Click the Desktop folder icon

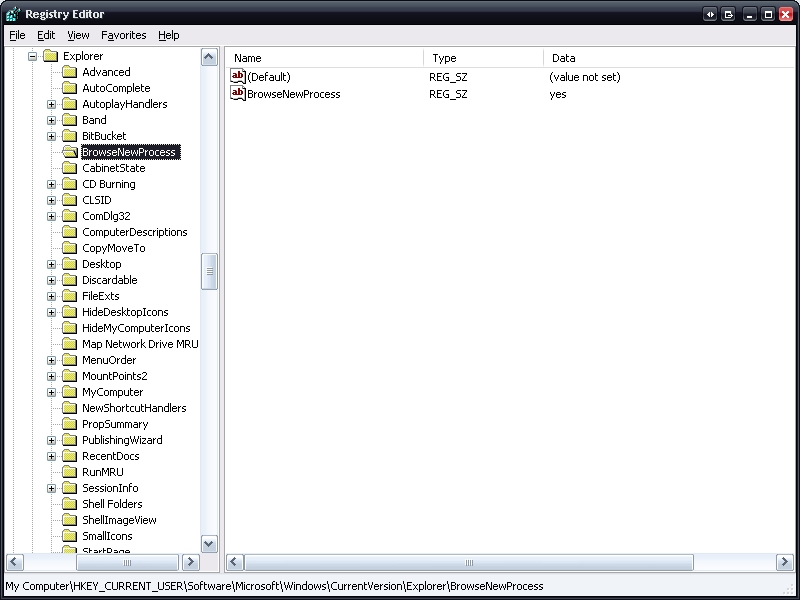69,264
